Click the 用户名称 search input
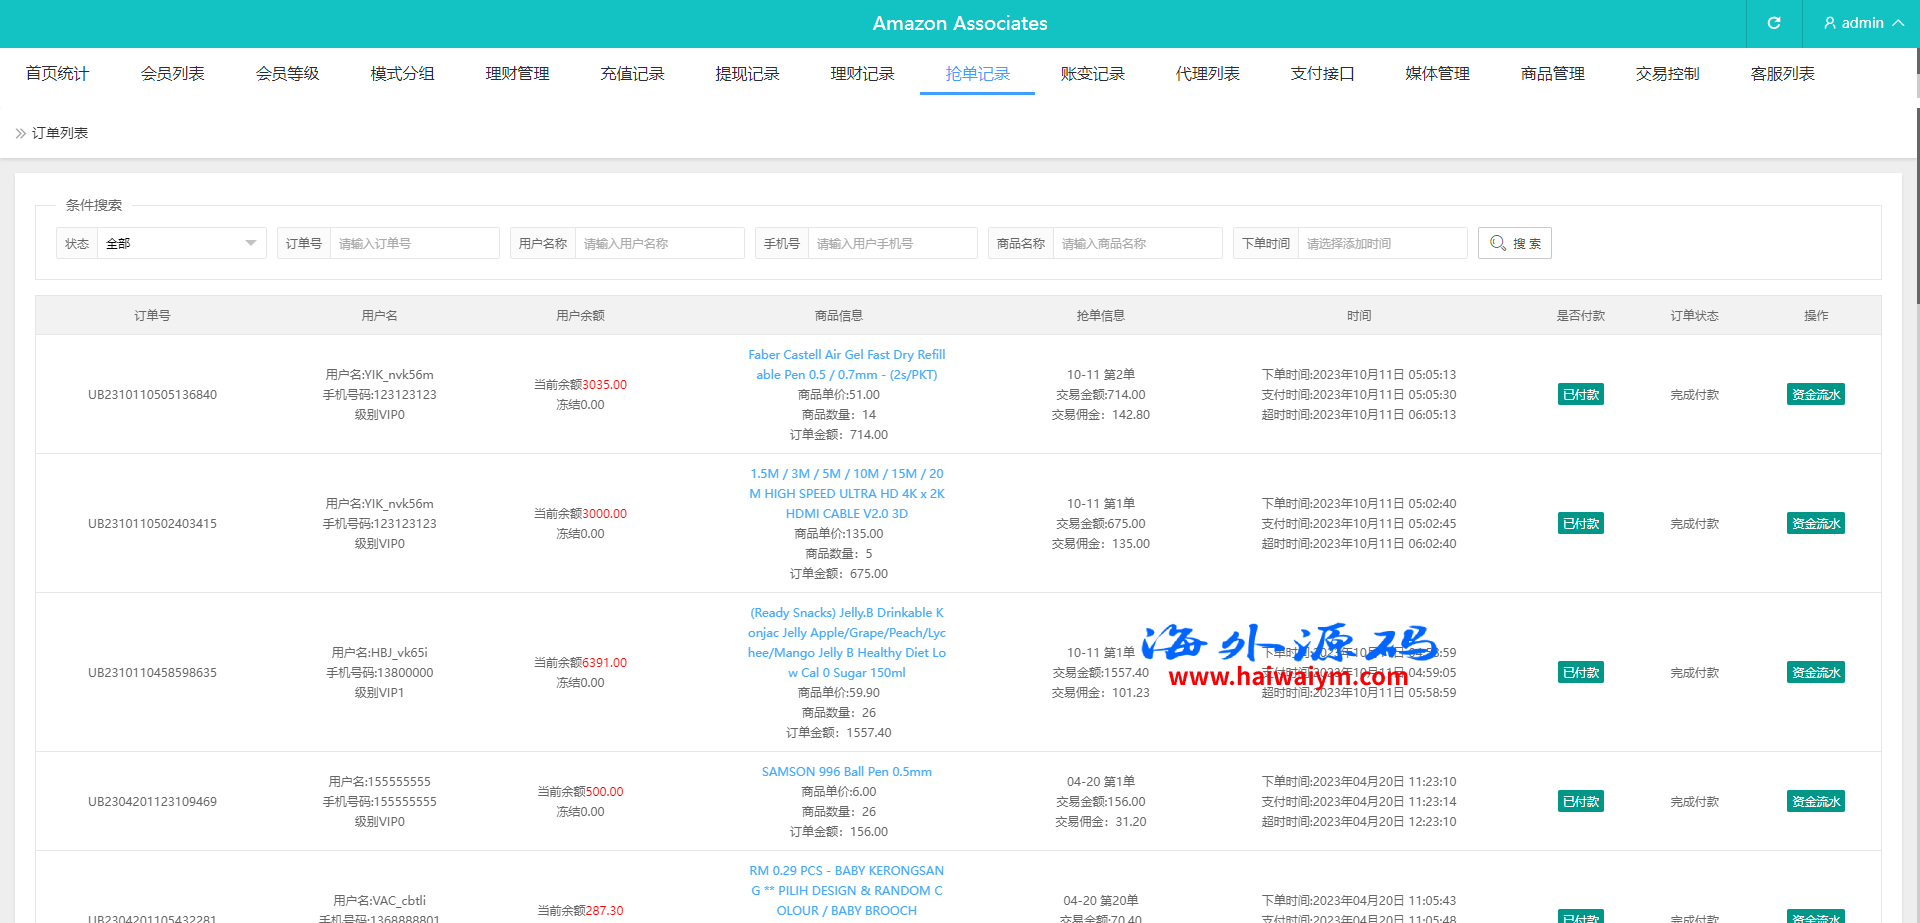 pyautogui.click(x=659, y=243)
